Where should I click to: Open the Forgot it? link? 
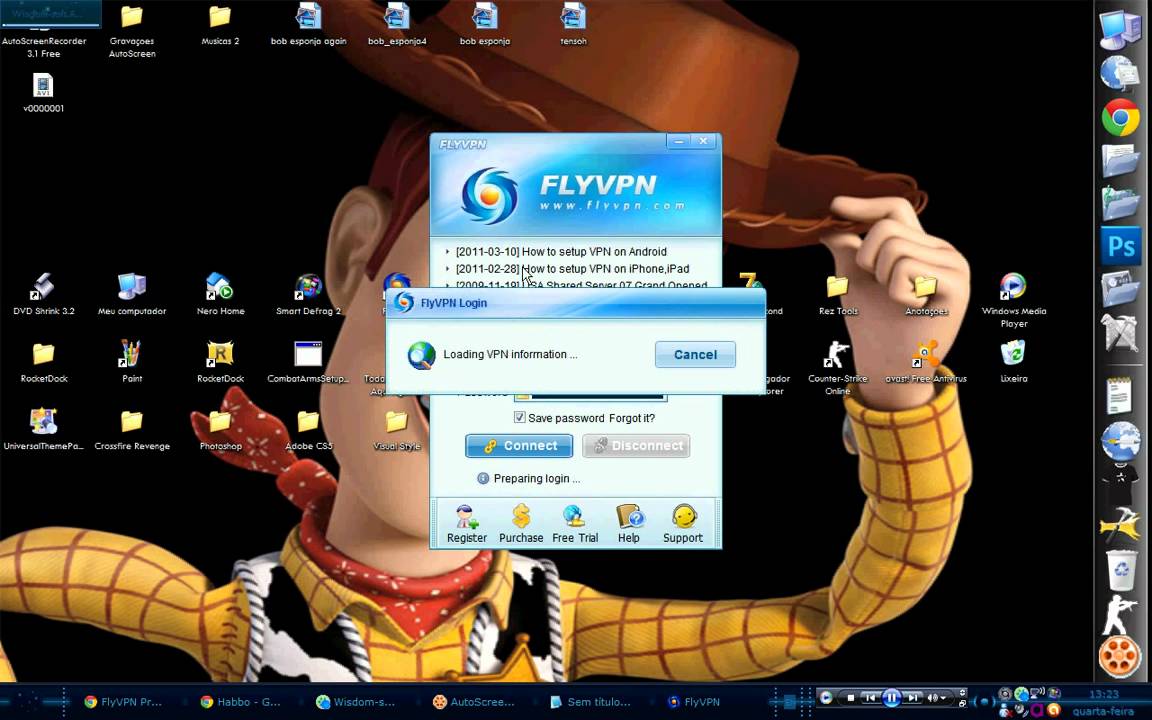(632, 418)
